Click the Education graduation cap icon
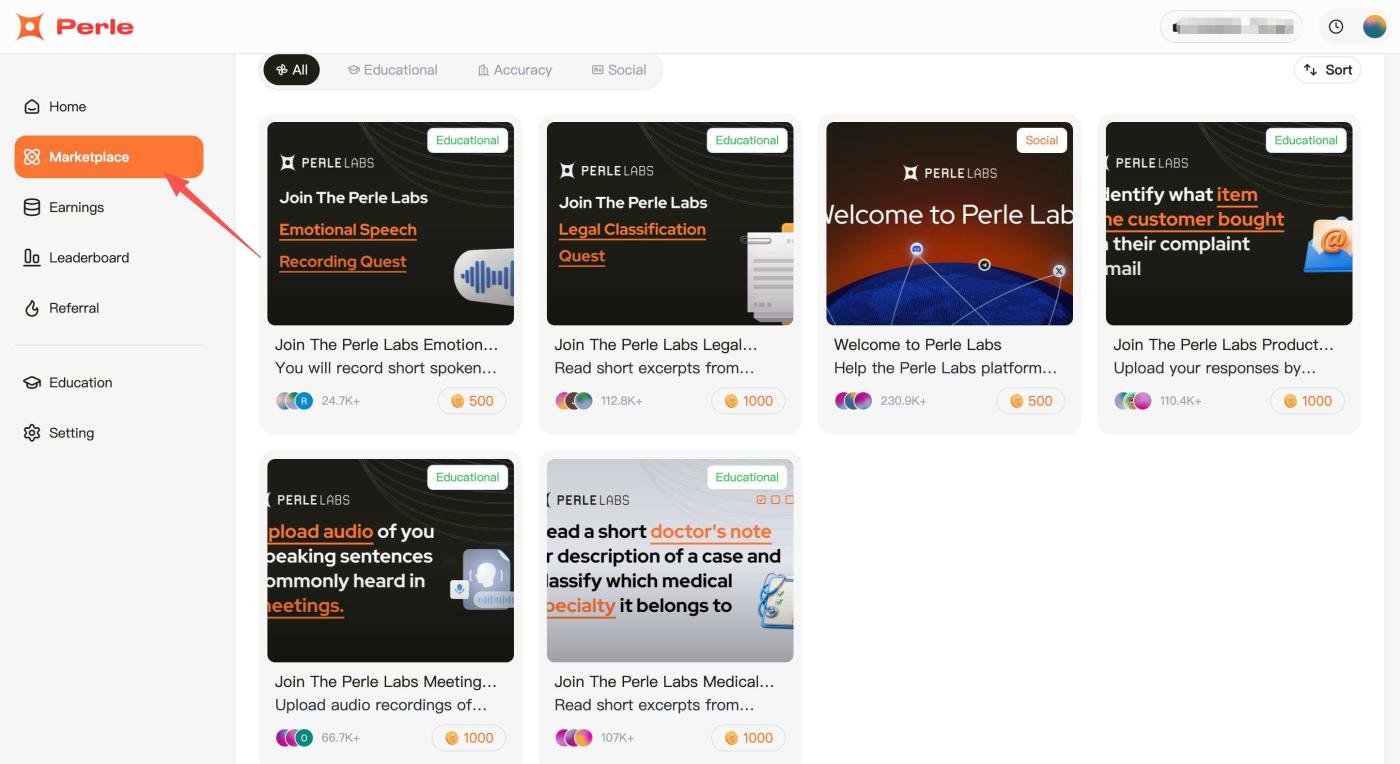The image size is (1400, 764). pyautogui.click(x=32, y=383)
